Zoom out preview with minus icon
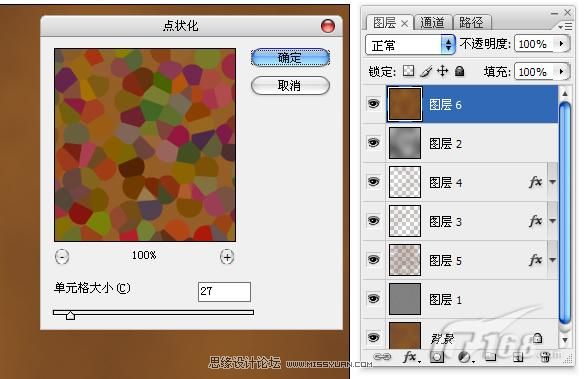 [62, 257]
